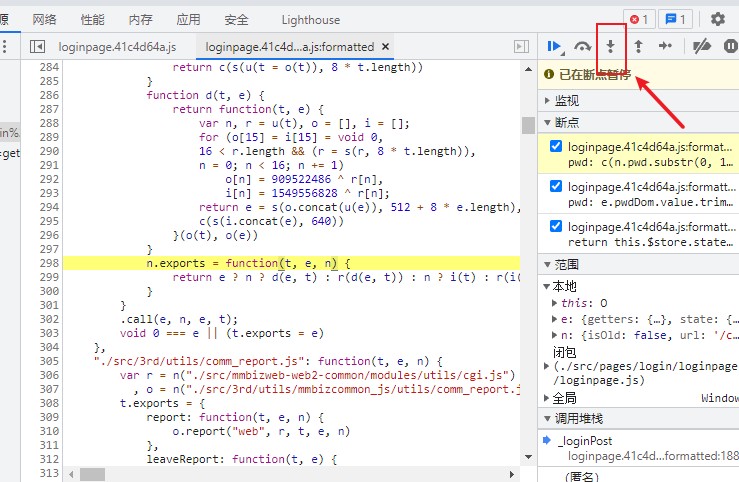The image size is (739, 482).
Task: Click the editor scroll down arrow
Action: 528,457
